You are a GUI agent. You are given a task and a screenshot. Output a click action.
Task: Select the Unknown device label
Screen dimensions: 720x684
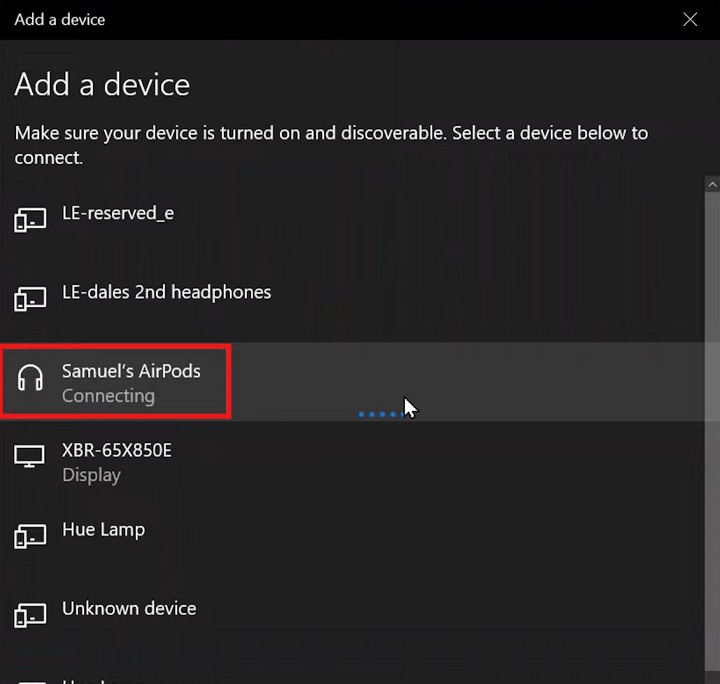coord(129,608)
